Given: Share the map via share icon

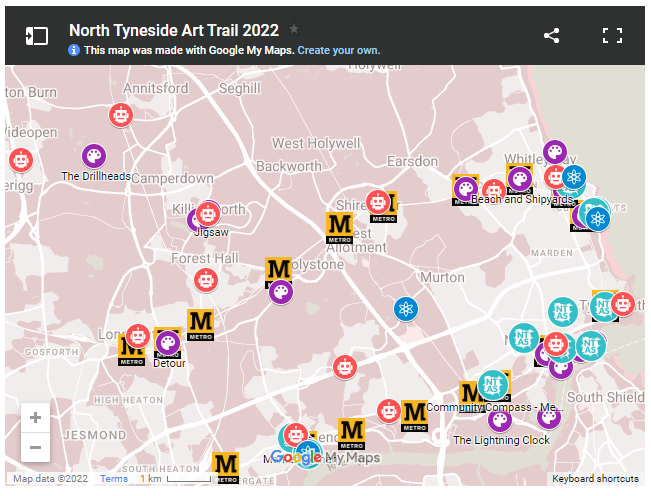Looking at the screenshot, I should (x=551, y=36).
